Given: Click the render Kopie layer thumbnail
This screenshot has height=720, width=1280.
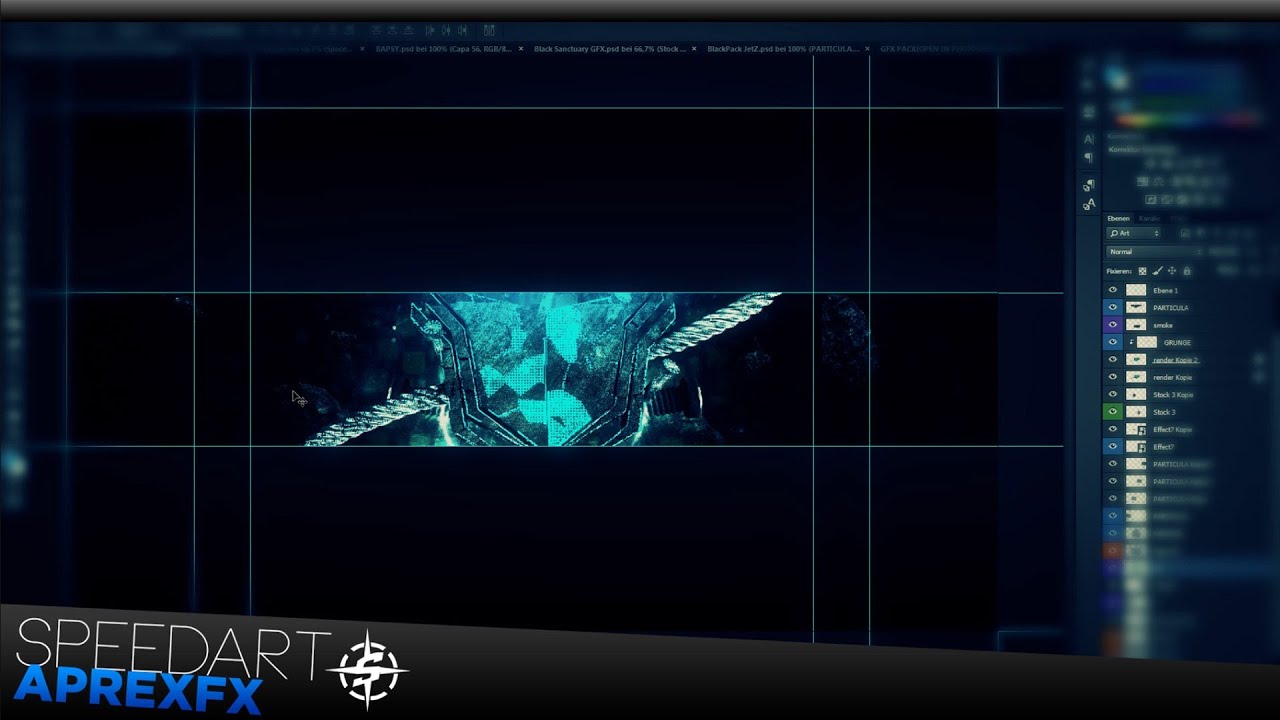Looking at the screenshot, I should click(x=1136, y=377).
